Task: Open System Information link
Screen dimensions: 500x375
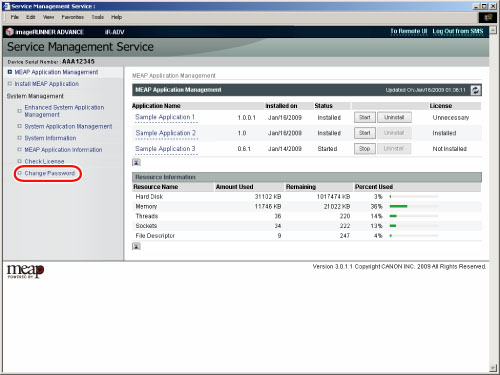Action: [x=50, y=138]
